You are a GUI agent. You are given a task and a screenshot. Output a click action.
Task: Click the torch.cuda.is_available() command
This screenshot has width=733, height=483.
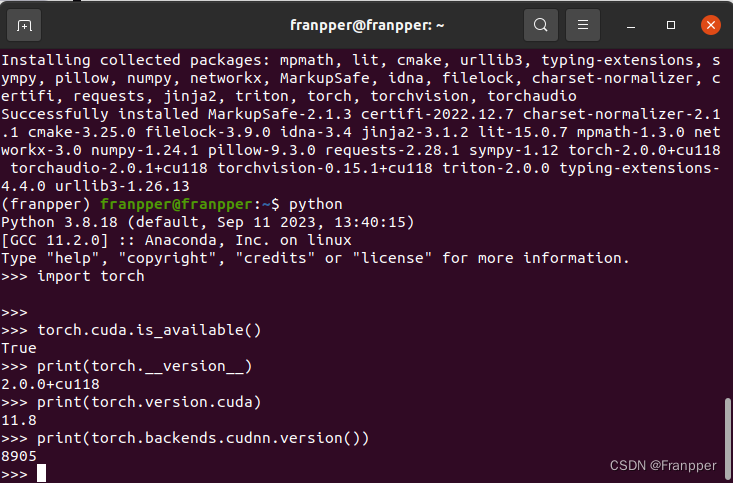click(148, 330)
